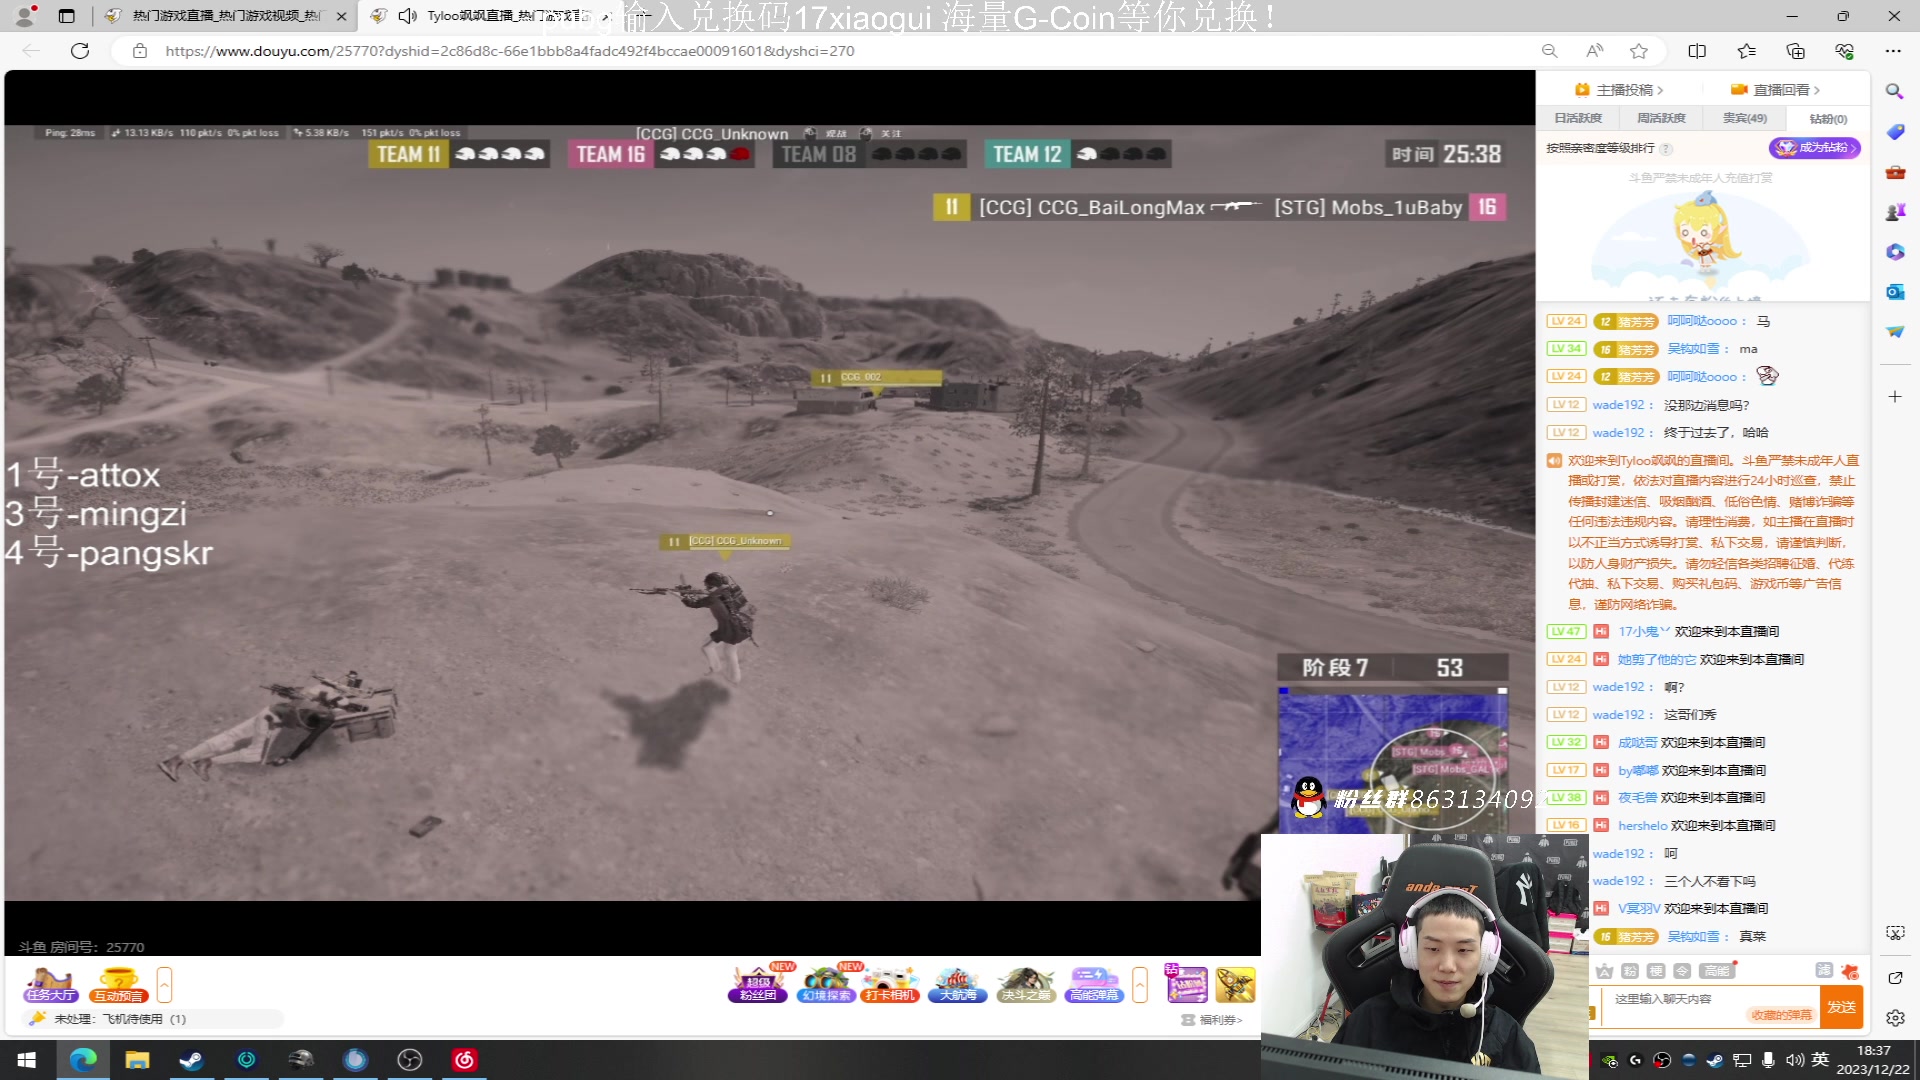Open the 滤 chat filter icon
Image resolution: width=1920 pixels, height=1080 pixels.
click(1824, 971)
